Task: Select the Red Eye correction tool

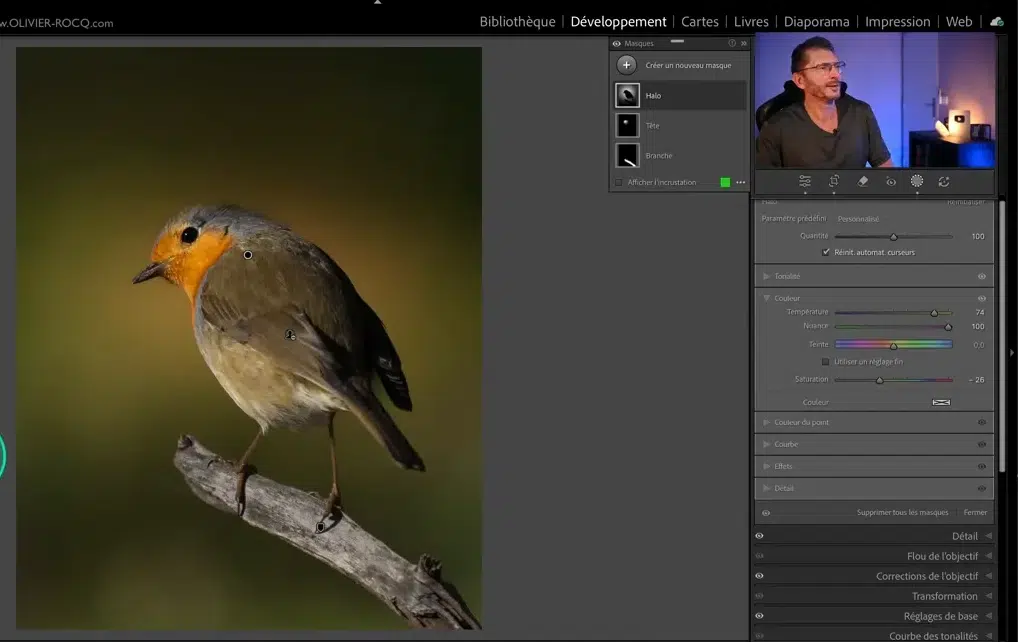Action: [x=891, y=181]
